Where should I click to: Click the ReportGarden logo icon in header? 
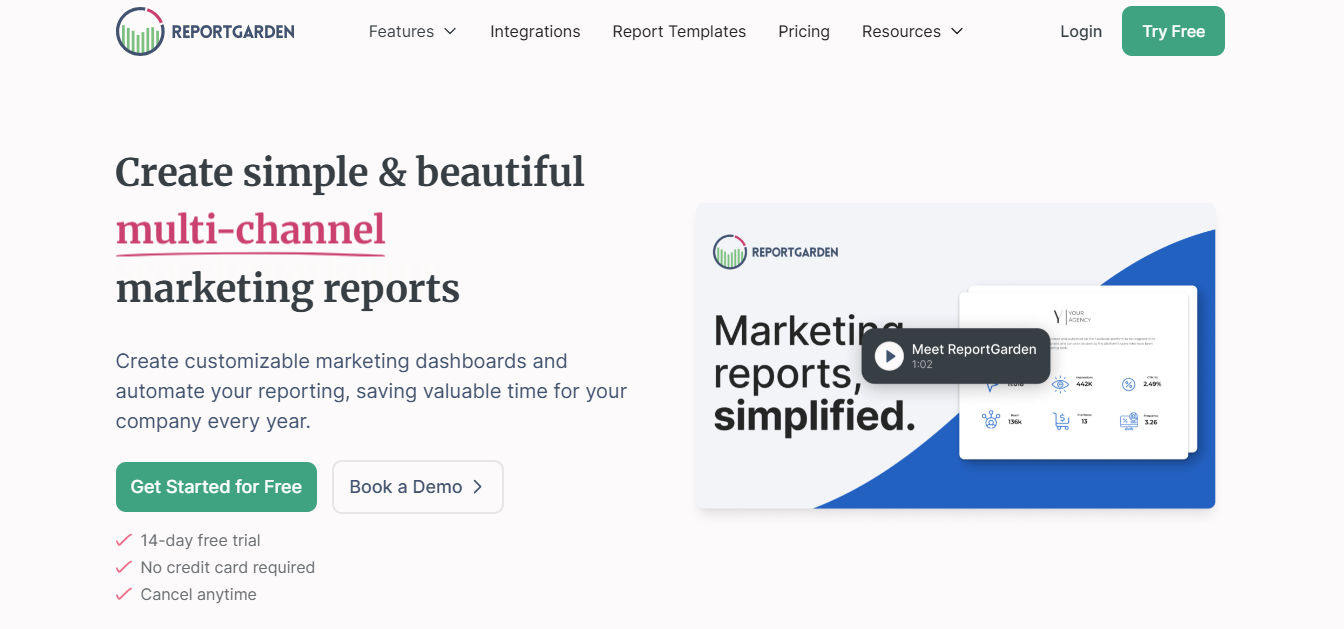pyautogui.click(x=140, y=31)
